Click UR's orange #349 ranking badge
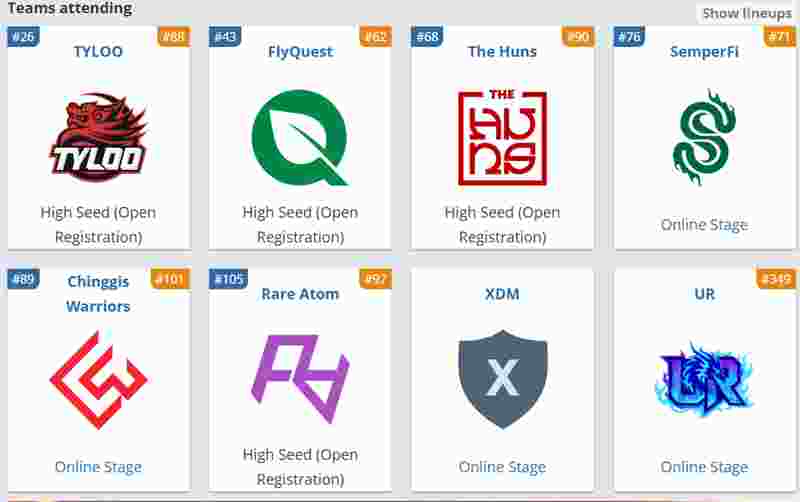This screenshot has width=800, height=502. [x=776, y=279]
